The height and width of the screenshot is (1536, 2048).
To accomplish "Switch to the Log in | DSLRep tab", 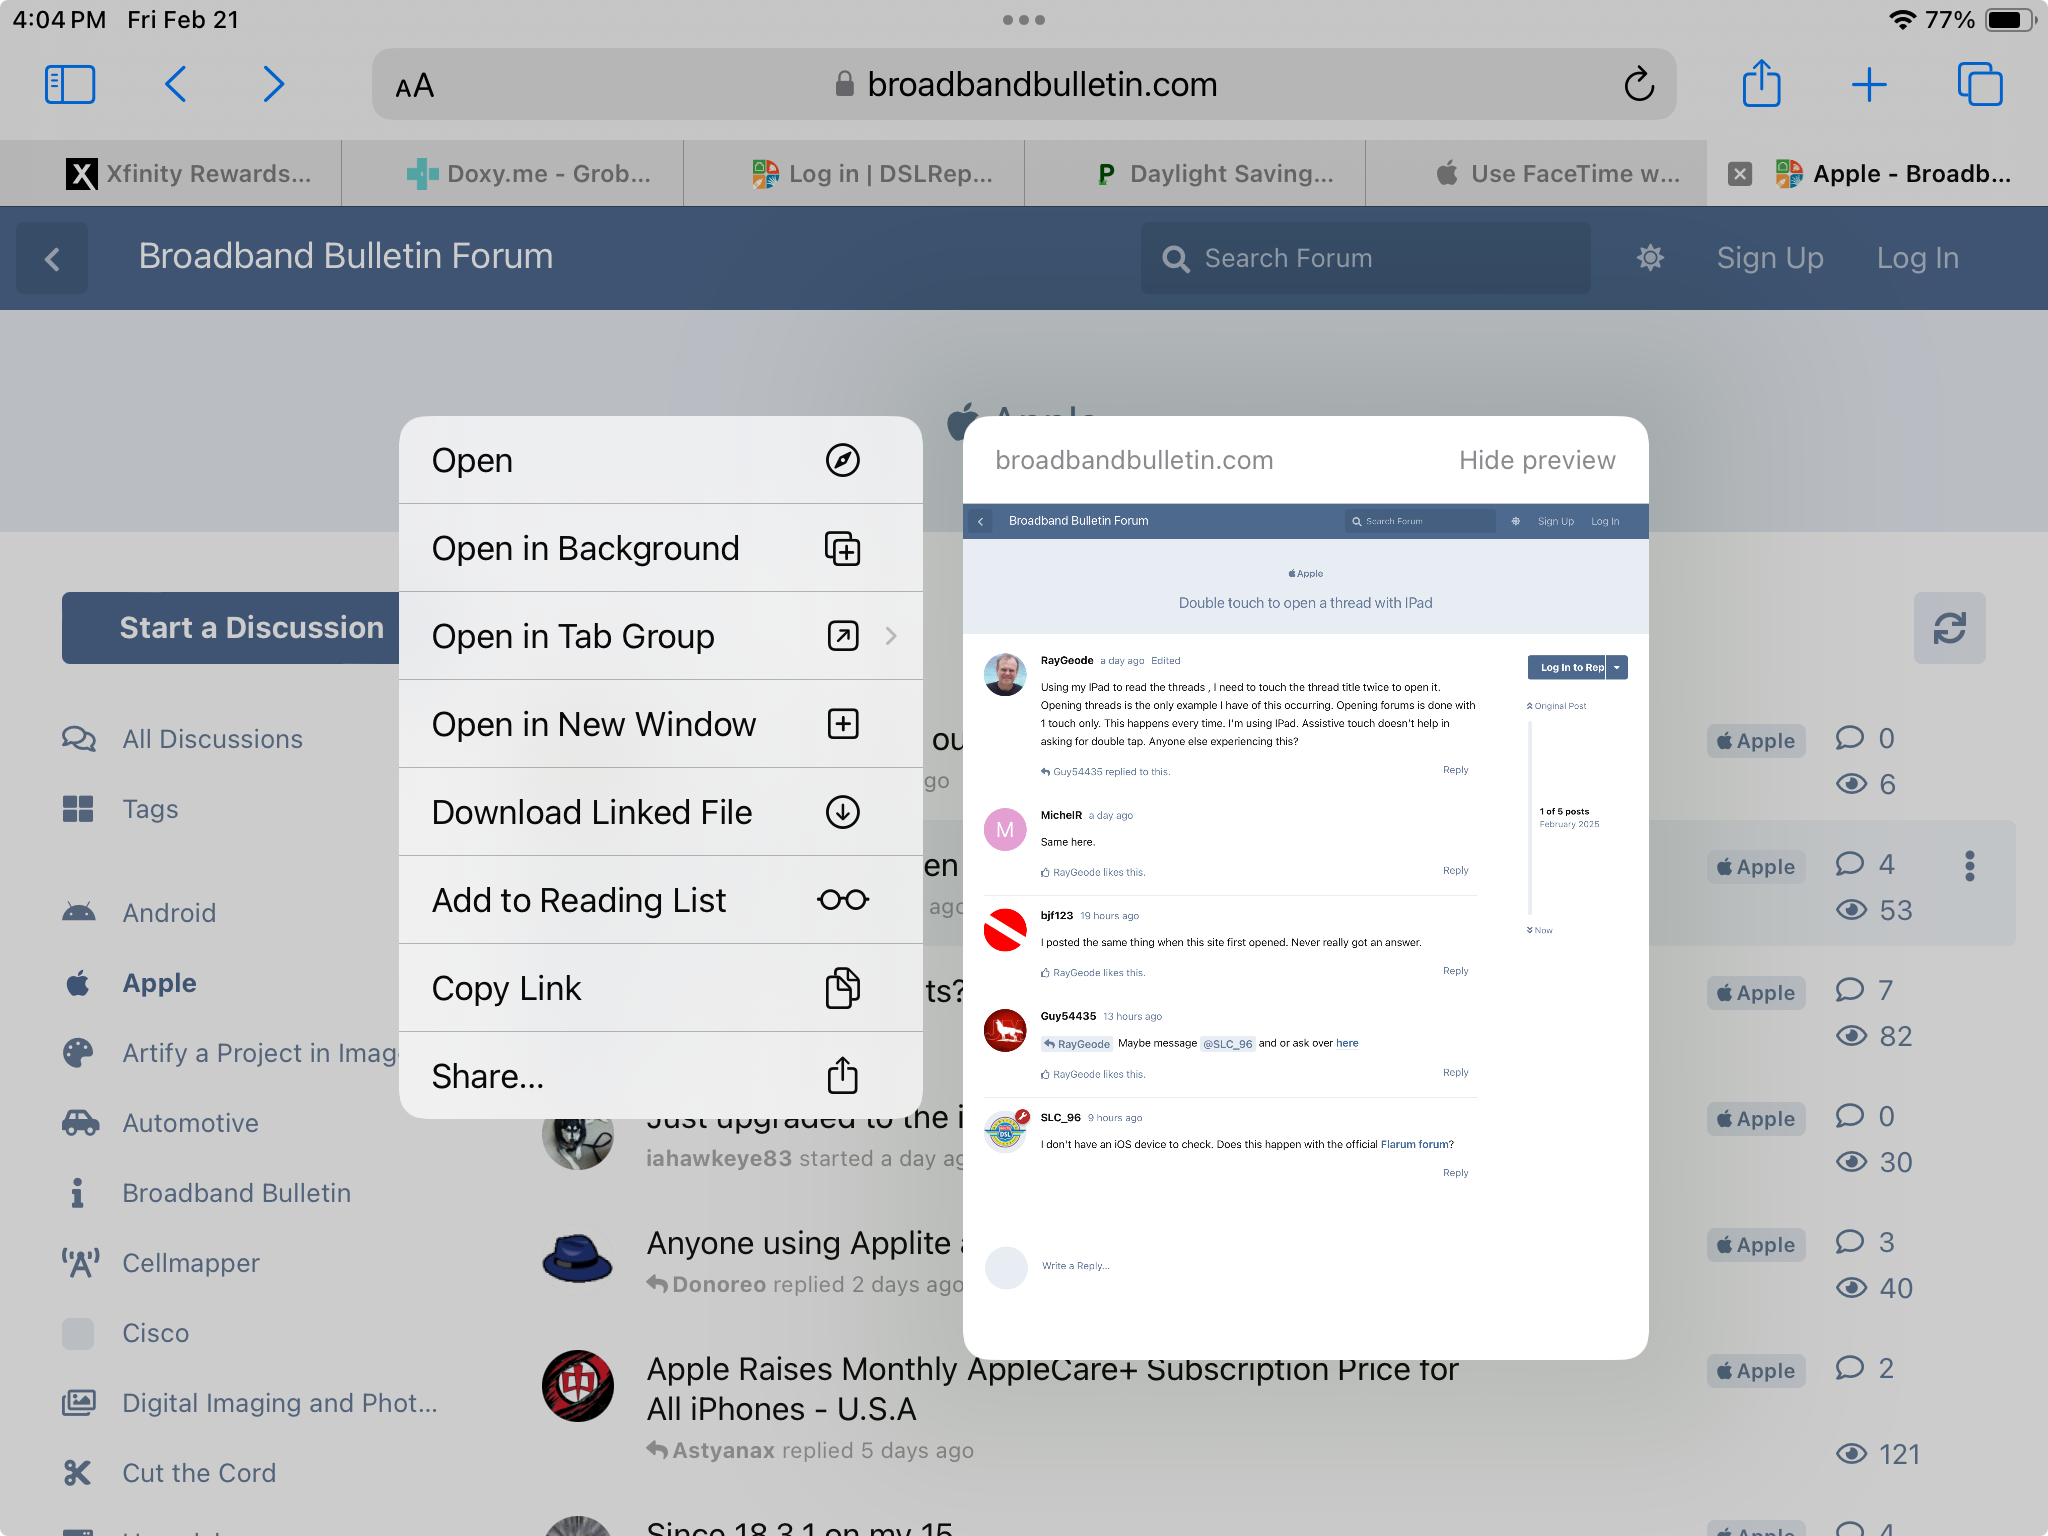I will click(855, 174).
